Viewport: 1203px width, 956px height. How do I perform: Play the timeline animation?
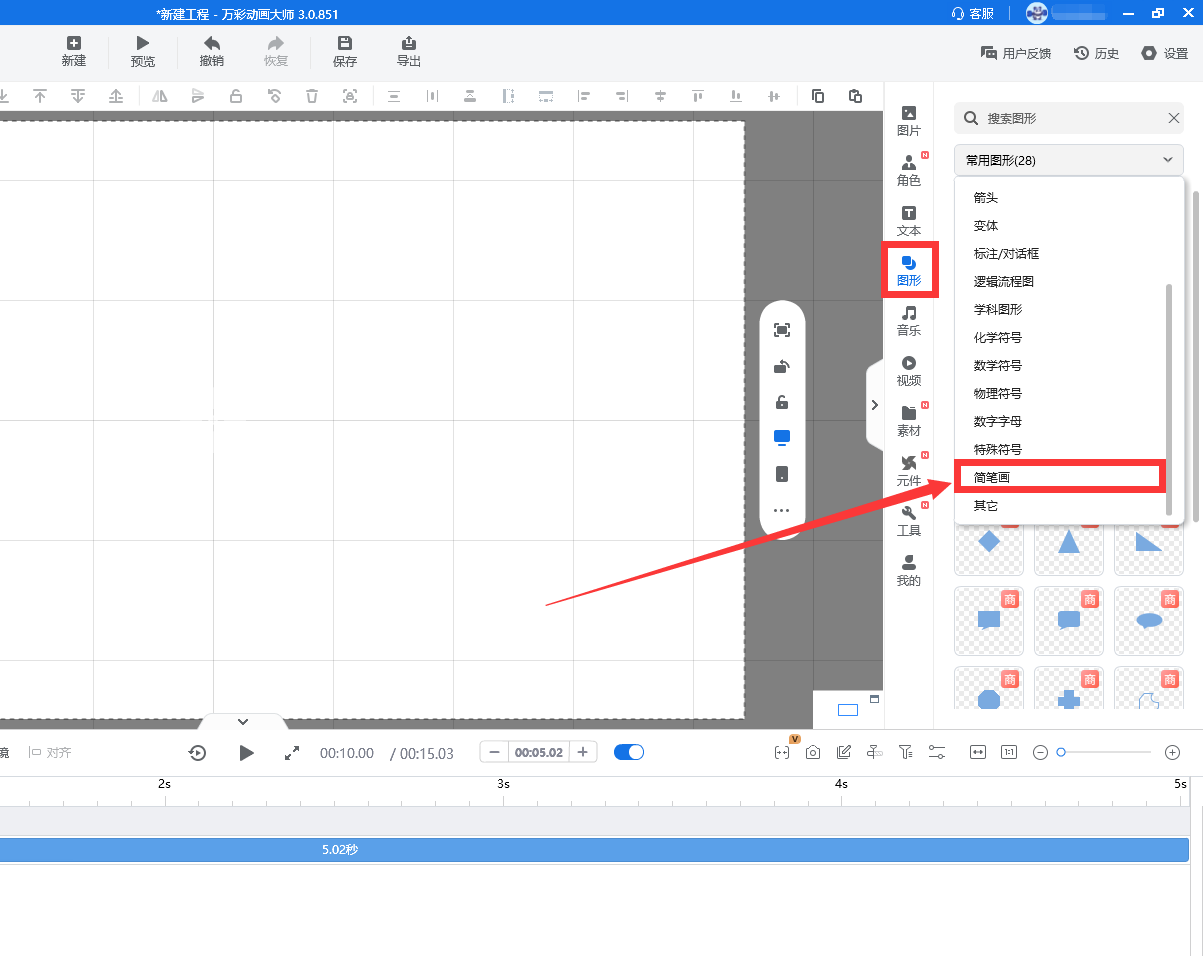click(246, 753)
